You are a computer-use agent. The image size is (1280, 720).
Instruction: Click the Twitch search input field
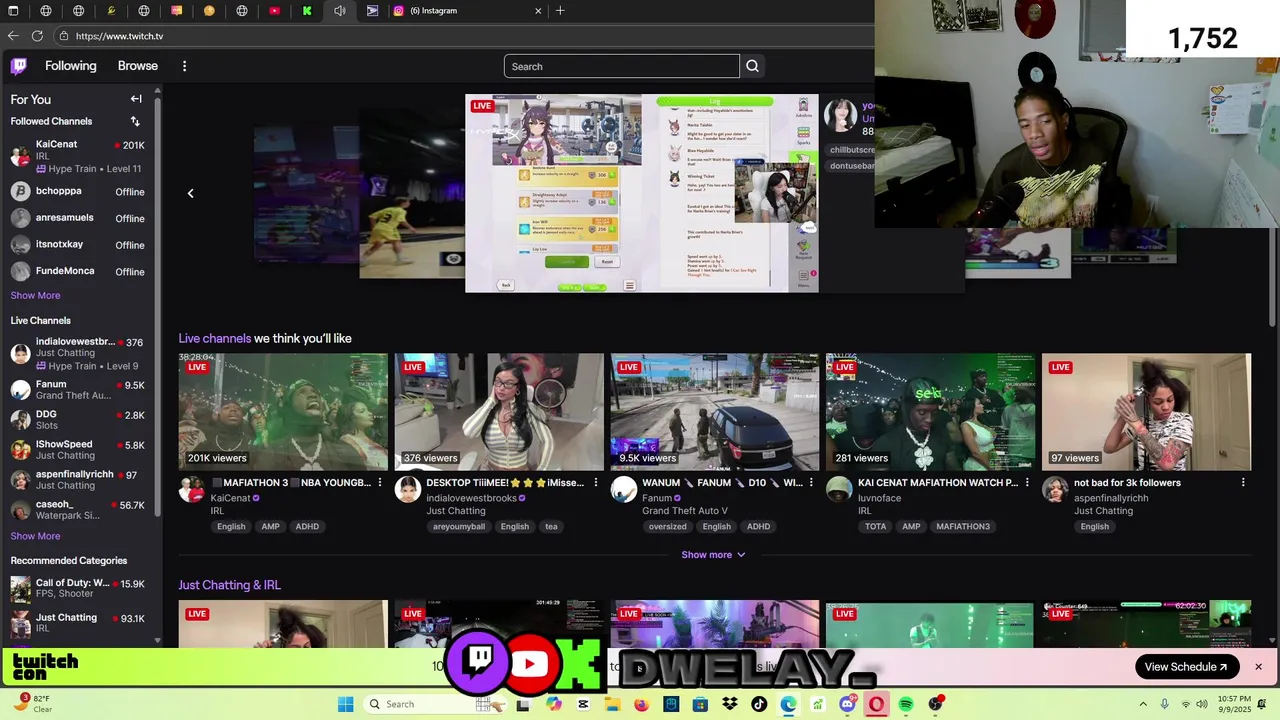tap(621, 66)
